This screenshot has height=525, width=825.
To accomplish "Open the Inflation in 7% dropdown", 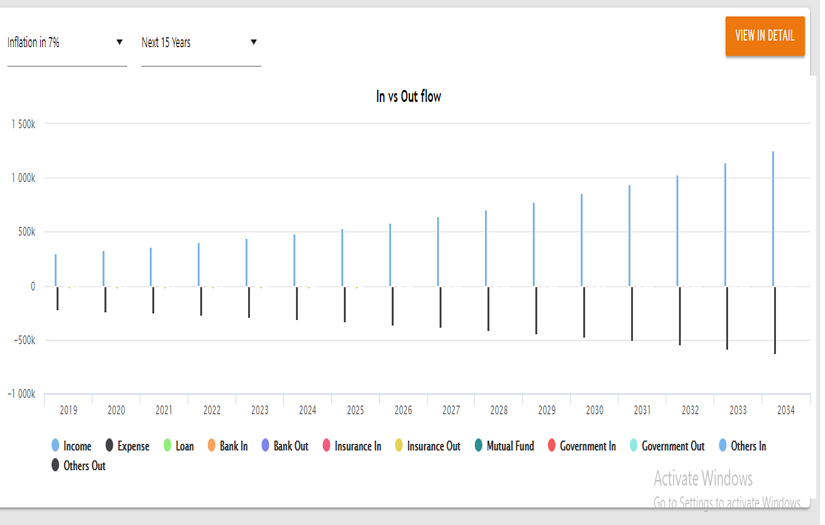I will pyautogui.click(x=66, y=43).
